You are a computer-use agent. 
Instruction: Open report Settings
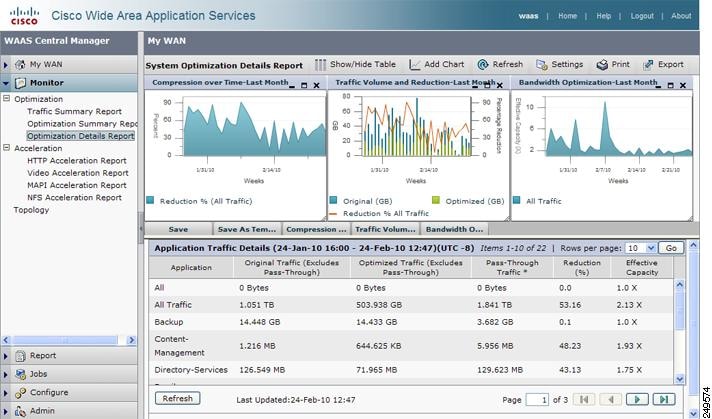point(559,65)
